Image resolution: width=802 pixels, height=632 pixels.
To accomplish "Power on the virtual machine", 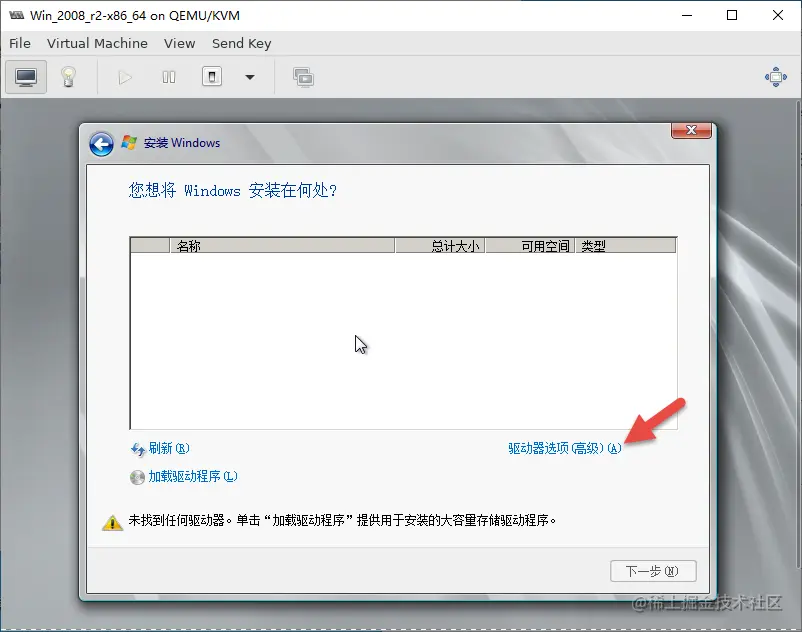I will [125, 78].
